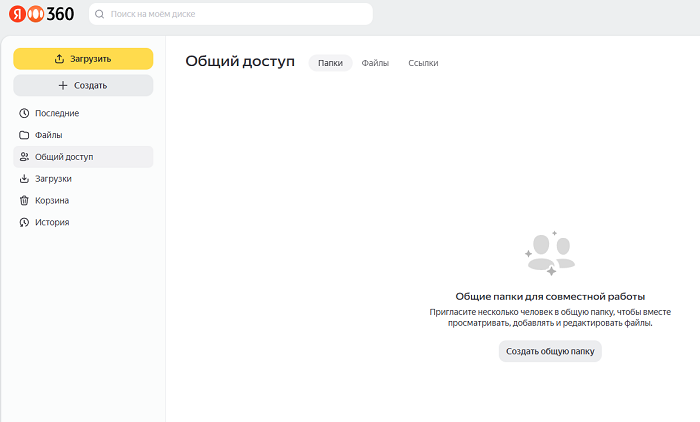This screenshot has width=700, height=422.
Task: Click the upload arrow icon on Загрузить
Action: (59, 59)
